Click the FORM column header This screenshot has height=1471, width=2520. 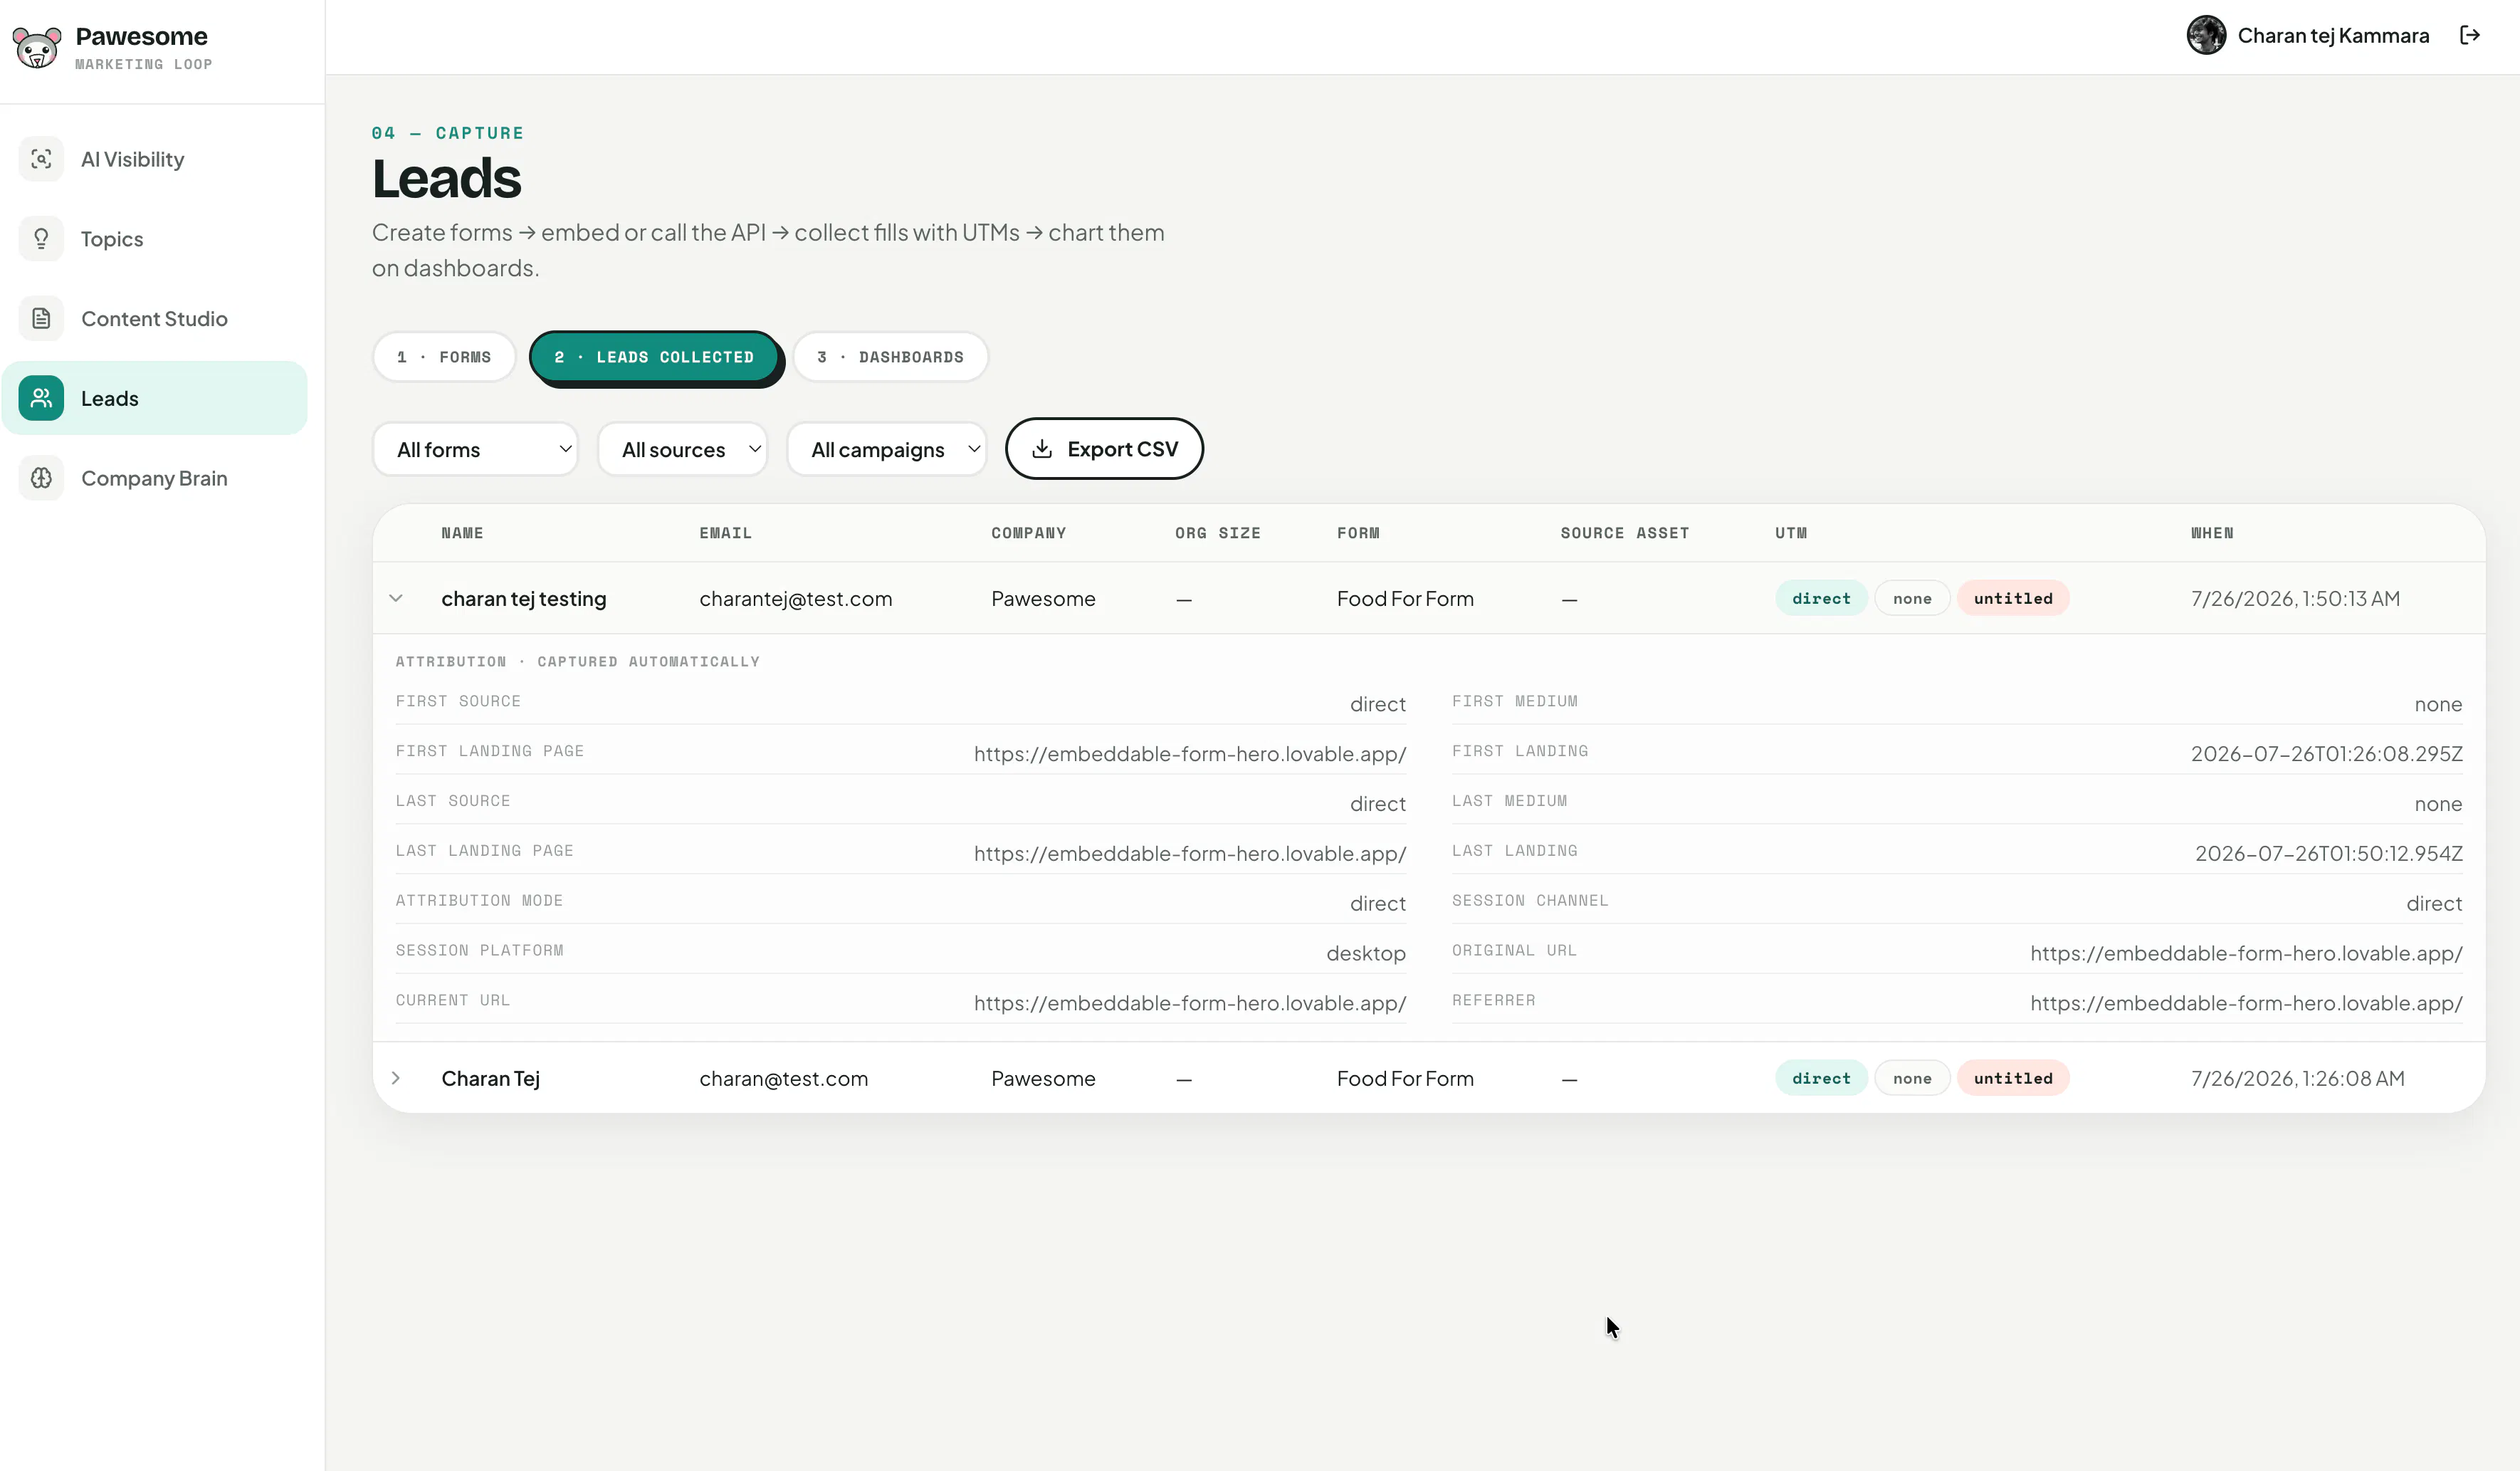tap(1358, 533)
